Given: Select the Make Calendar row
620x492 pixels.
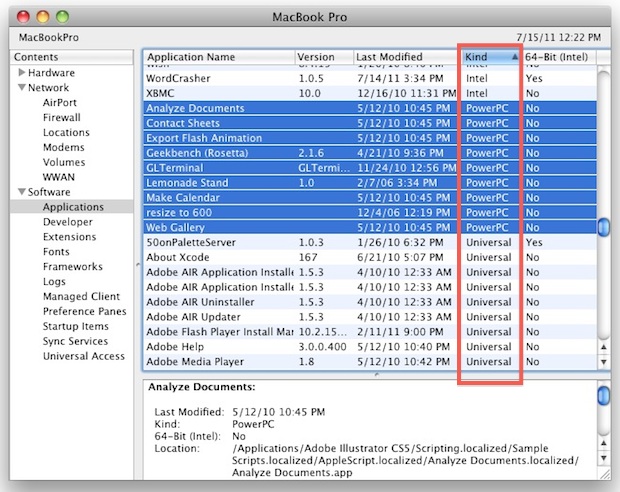Looking at the screenshot, I should [x=370, y=198].
